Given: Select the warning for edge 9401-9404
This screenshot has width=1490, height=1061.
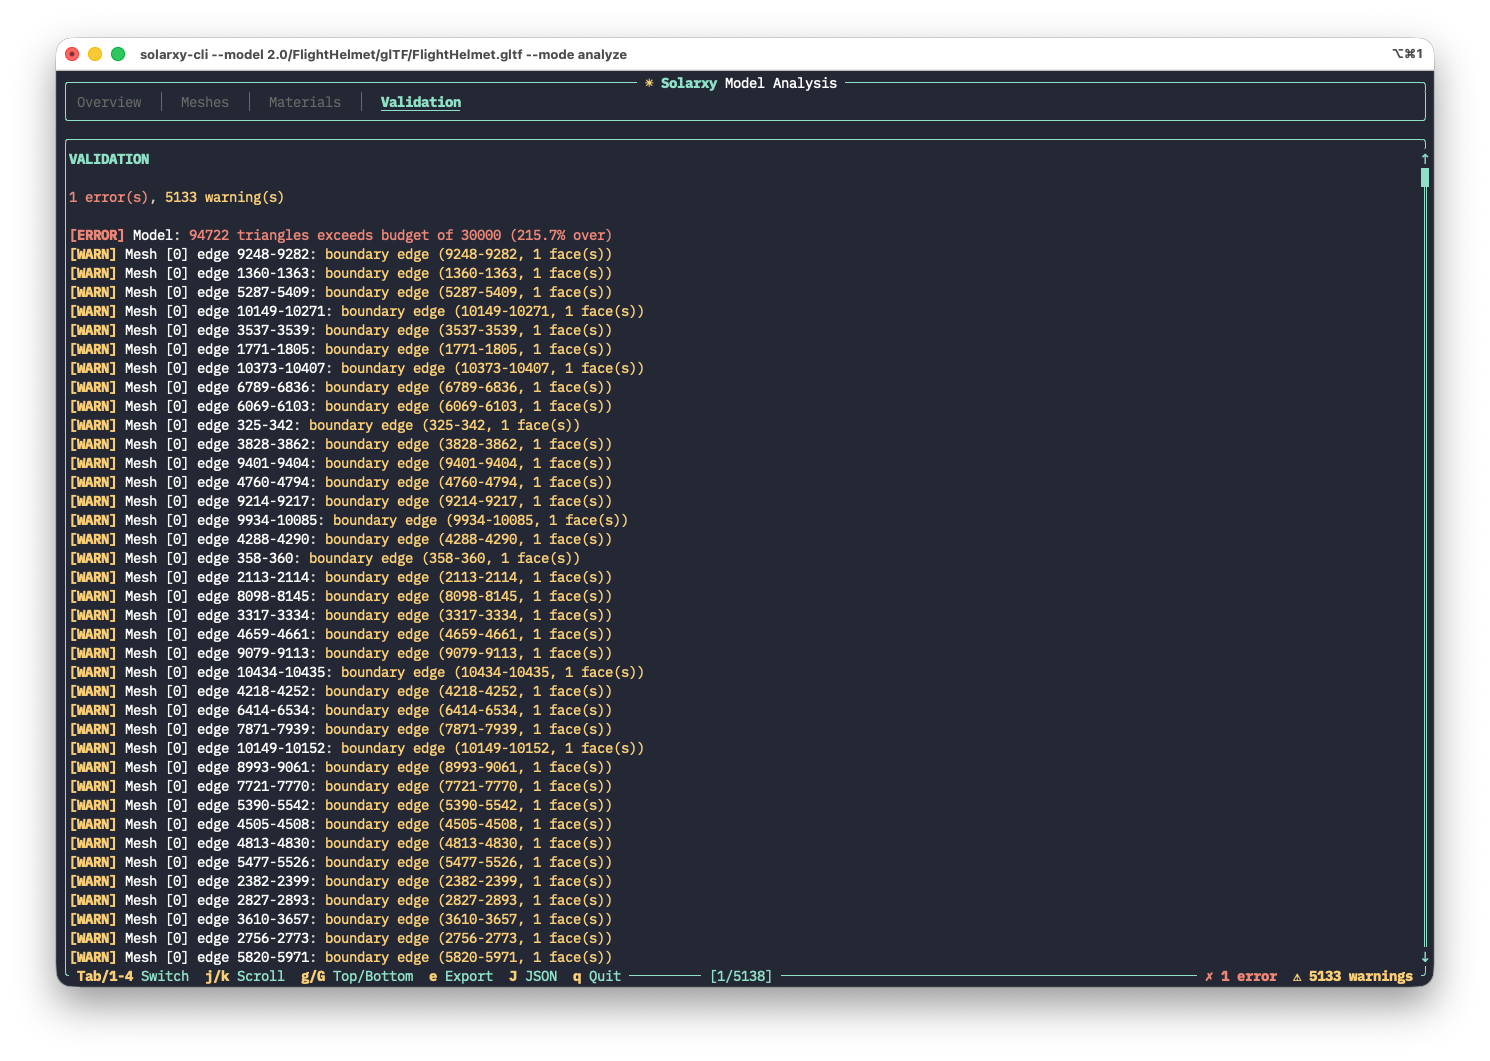Looking at the screenshot, I should point(341,463).
